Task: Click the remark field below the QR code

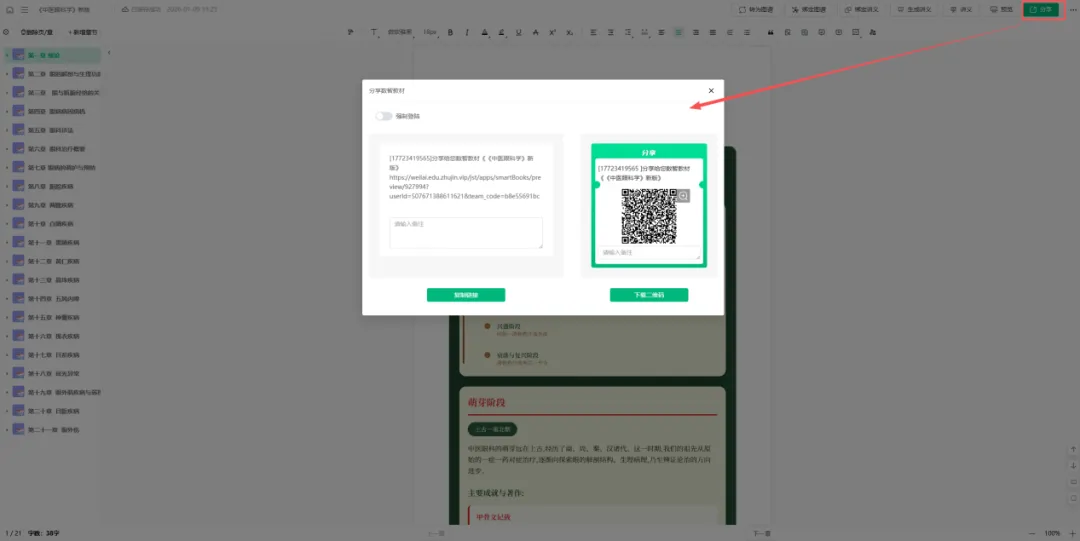Action: pos(649,253)
